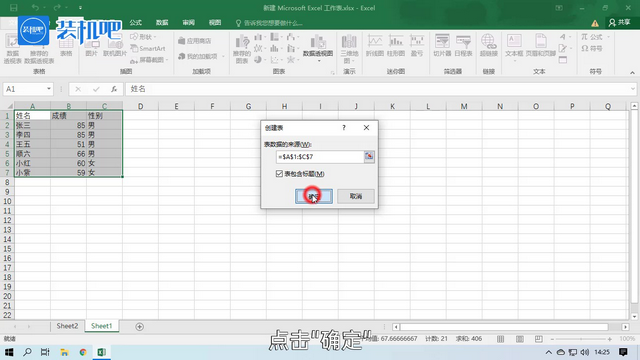Click the table data source range field
Viewport: 640px width, 360px height.
coord(320,157)
